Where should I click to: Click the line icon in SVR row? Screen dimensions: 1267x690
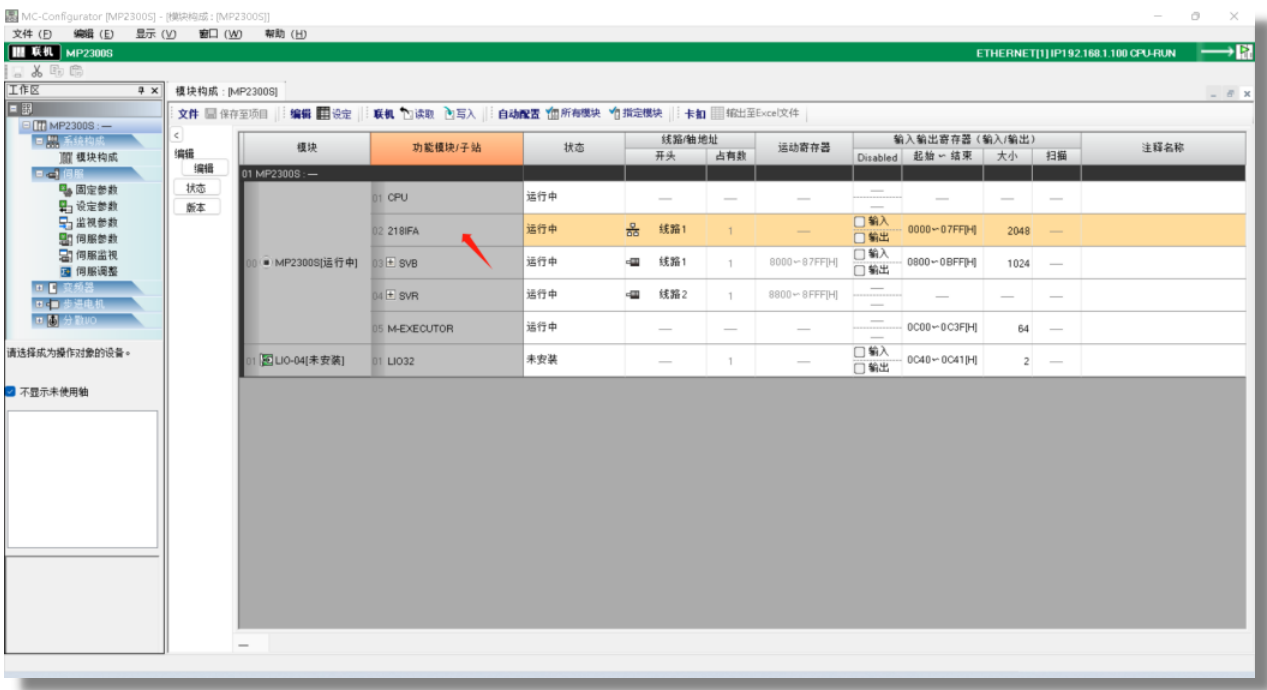click(x=632, y=295)
